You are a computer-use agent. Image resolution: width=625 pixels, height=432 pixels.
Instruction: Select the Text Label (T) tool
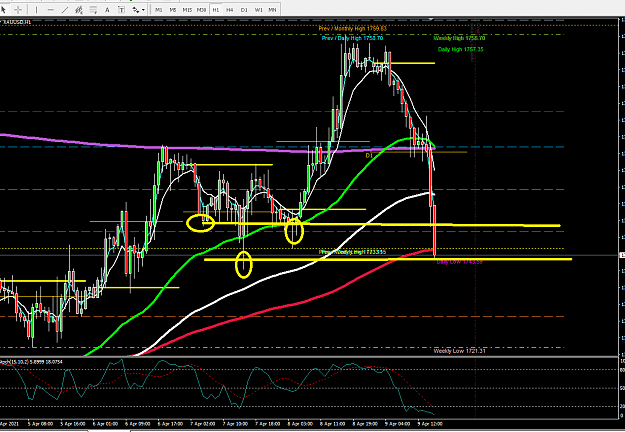[122, 9]
